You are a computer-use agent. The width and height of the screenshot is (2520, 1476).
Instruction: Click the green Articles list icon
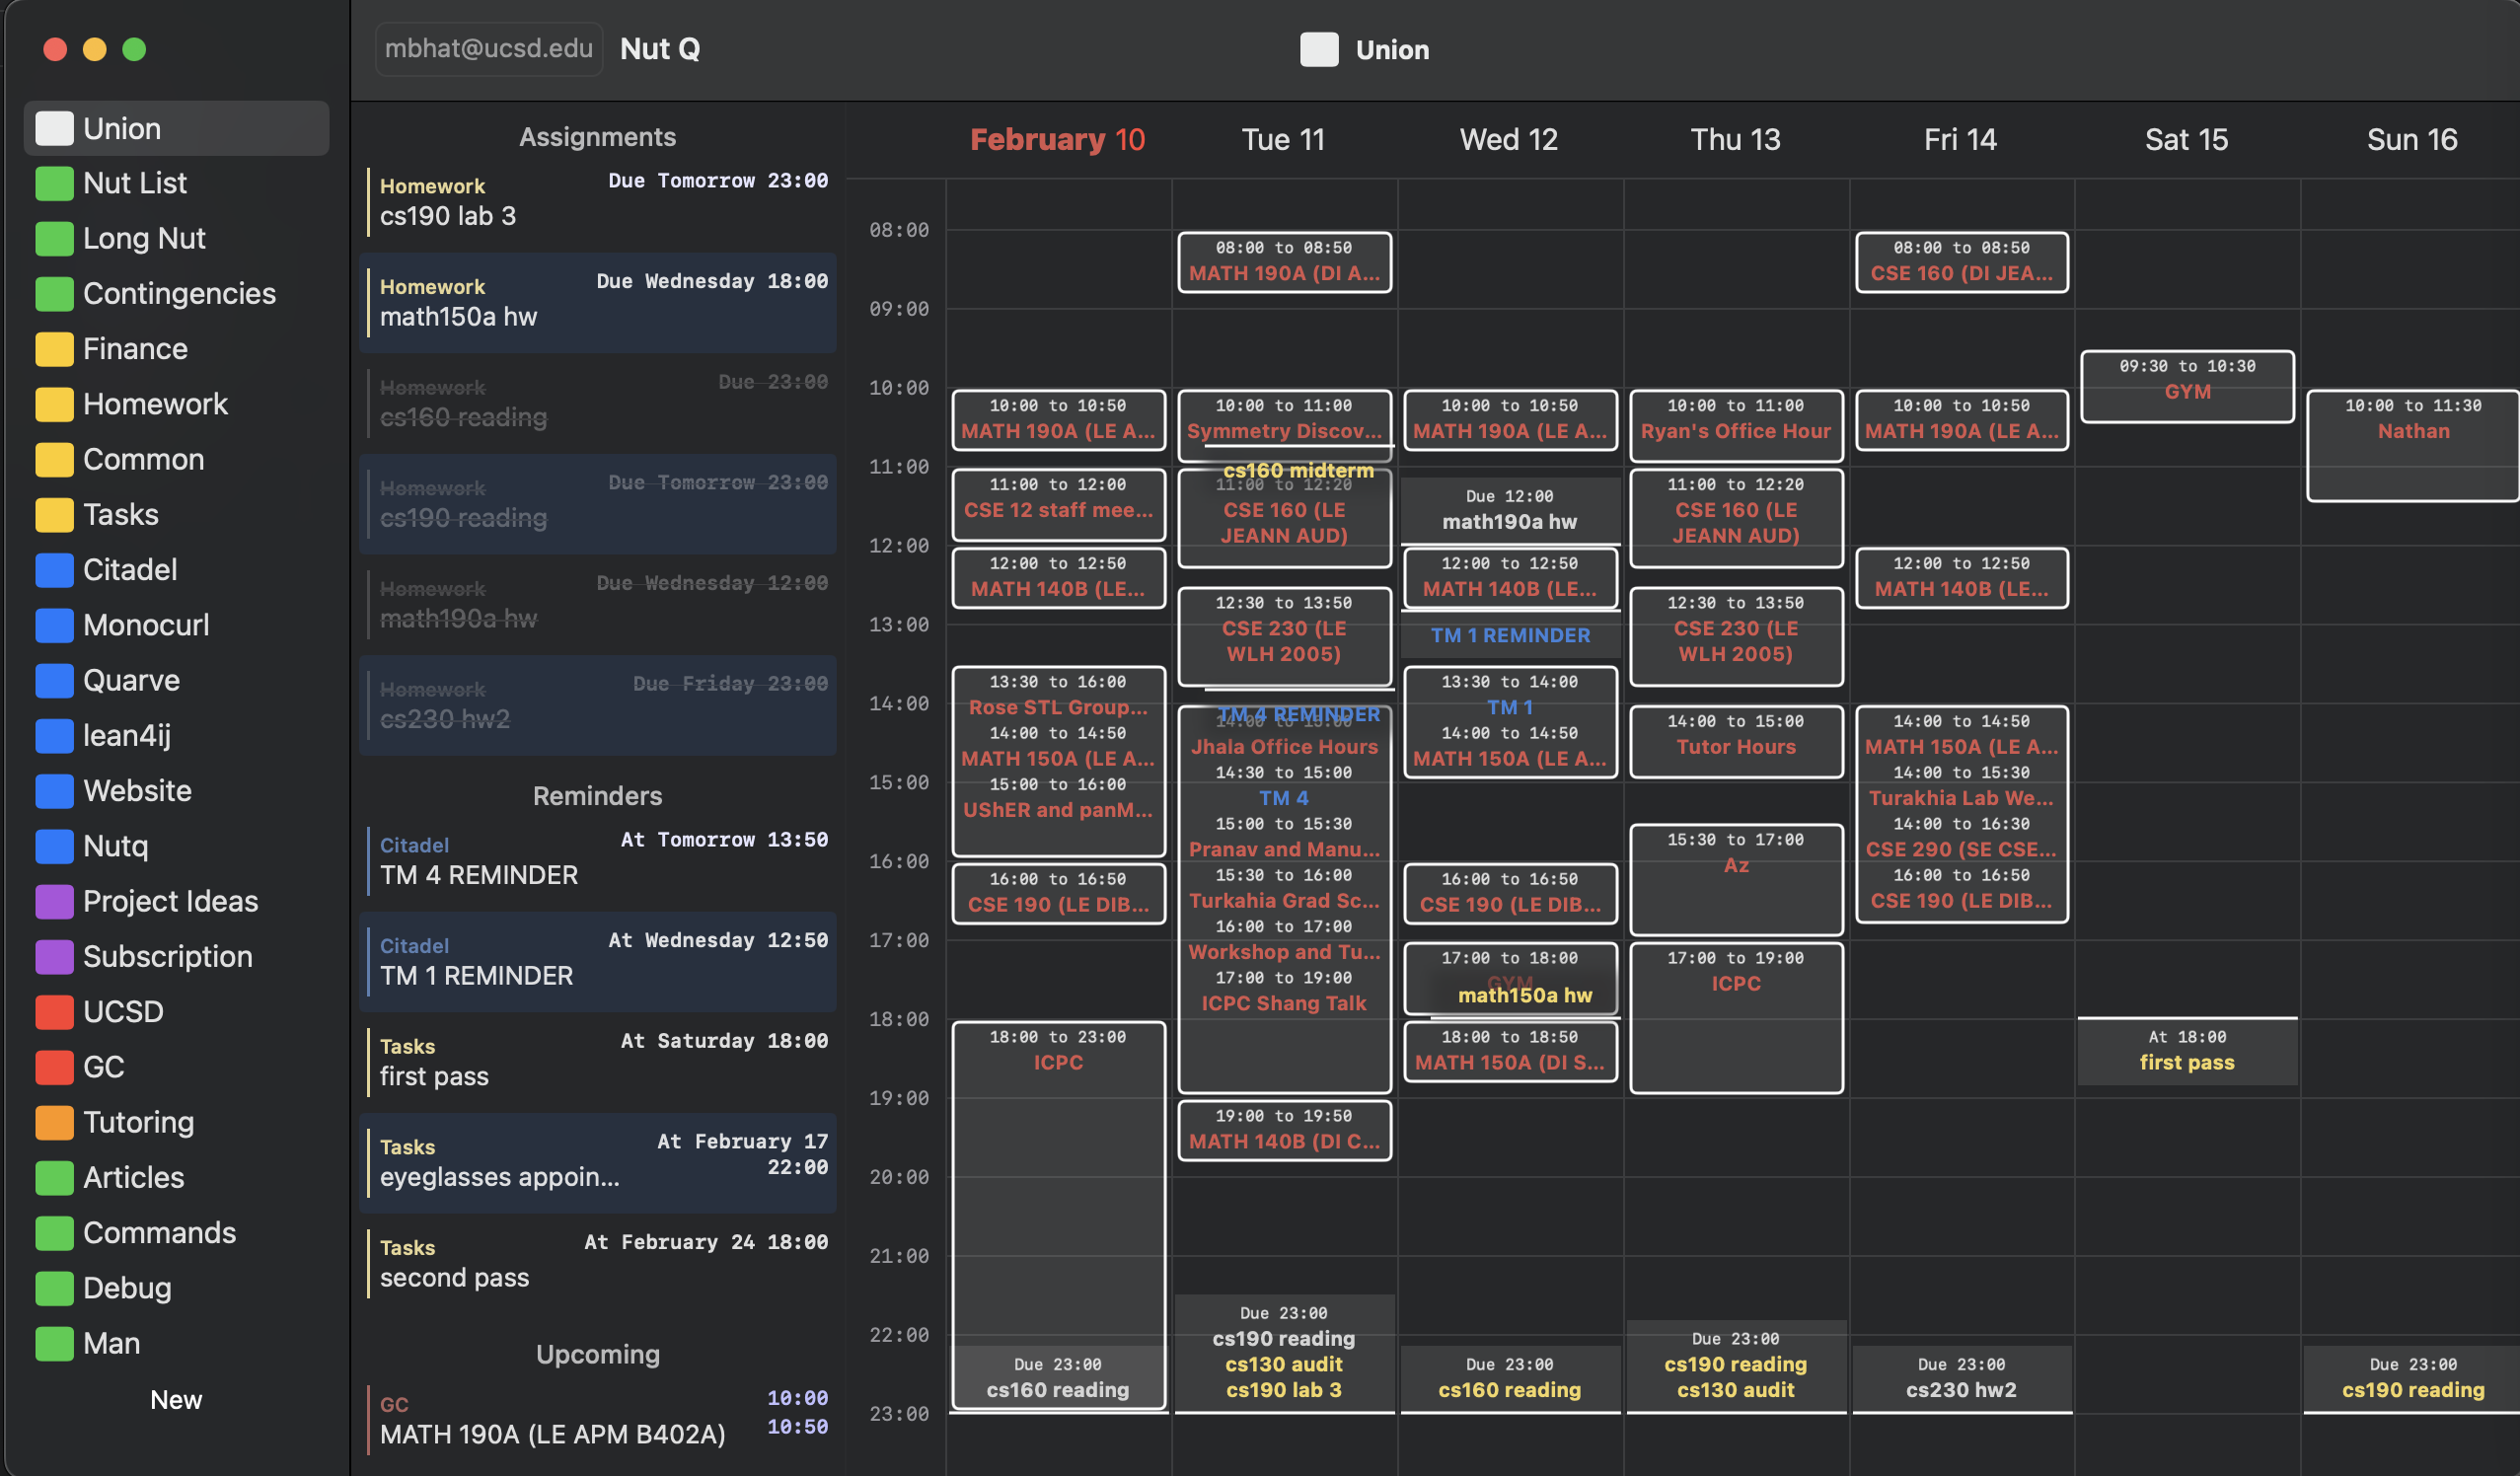click(54, 1177)
